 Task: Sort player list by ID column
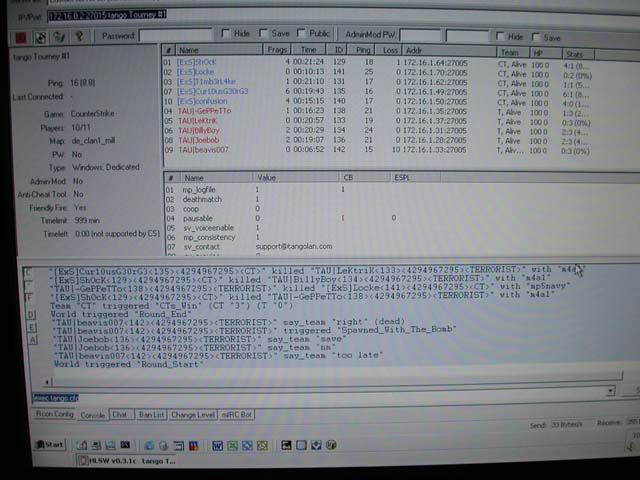(x=337, y=50)
